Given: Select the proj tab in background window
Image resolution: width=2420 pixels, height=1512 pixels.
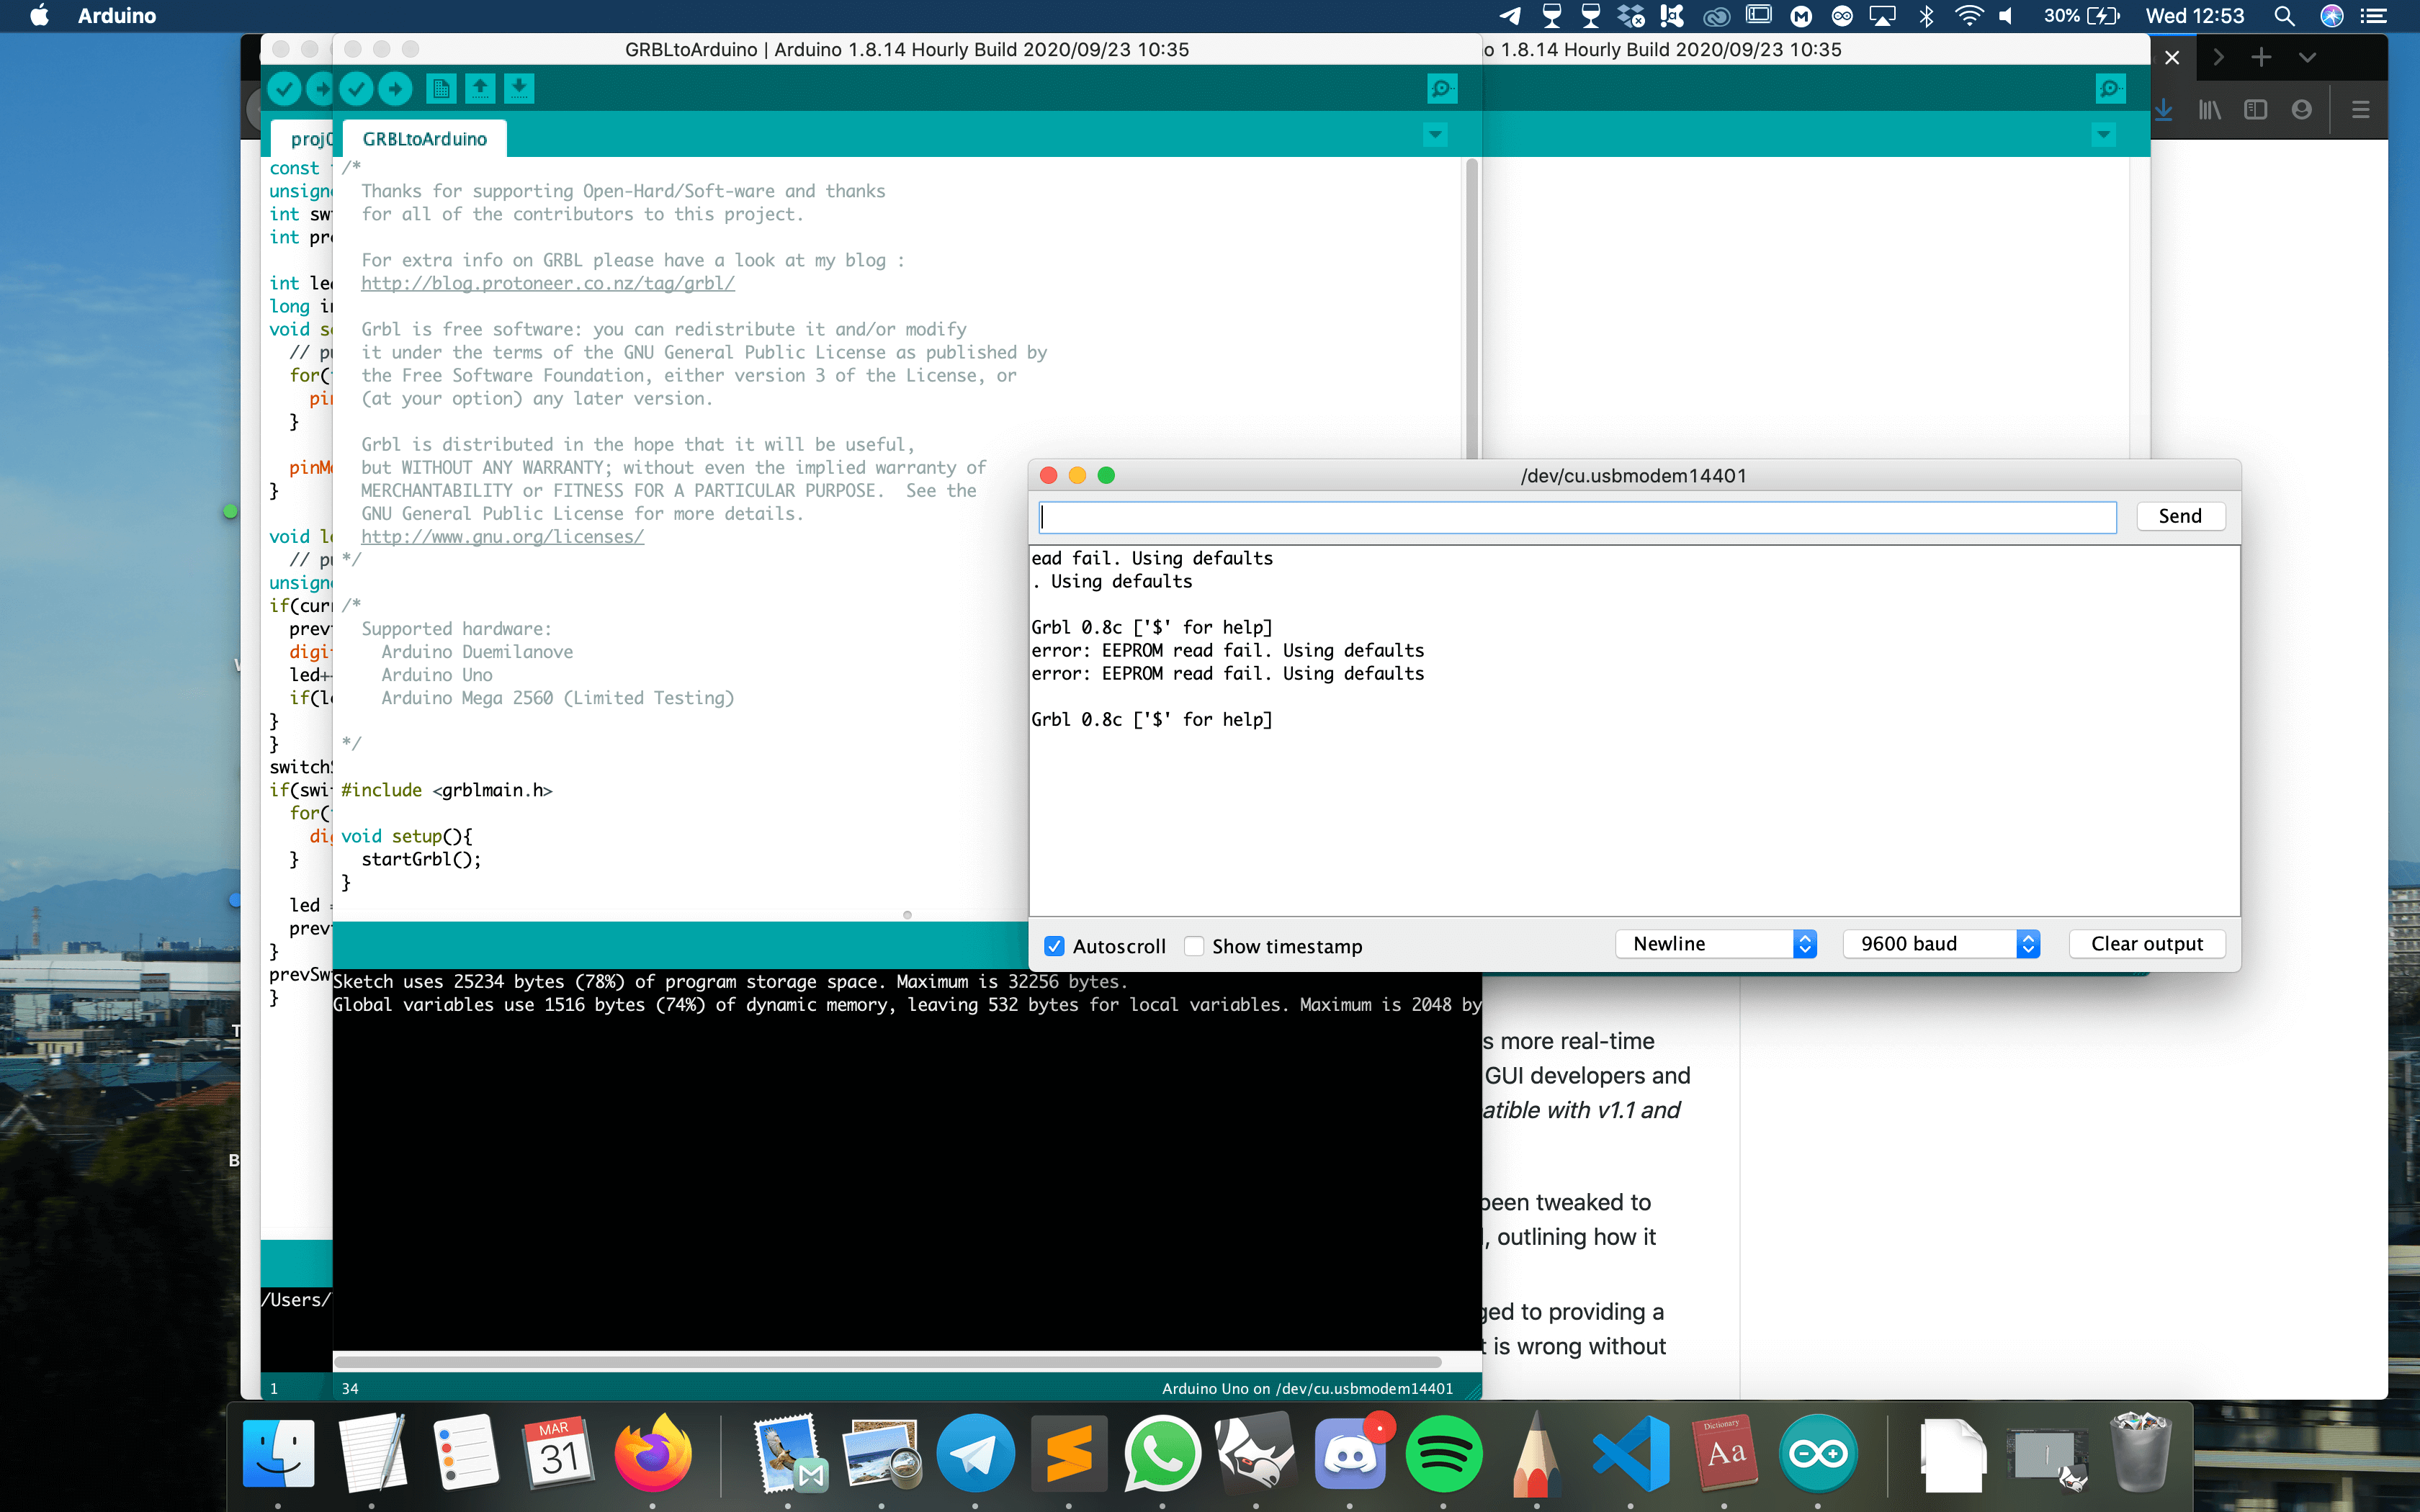Looking at the screenshot, I should [302, 139].
